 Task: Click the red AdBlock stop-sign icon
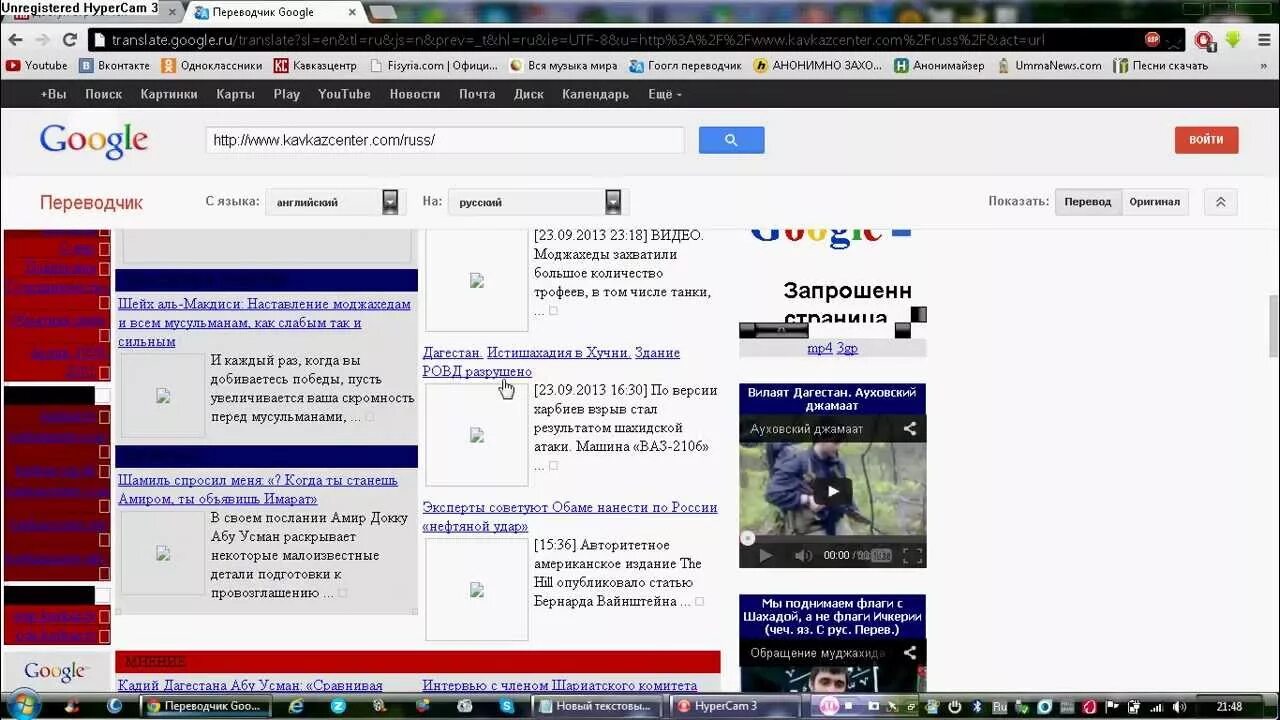pyautogui.click(x=1152, y=40)
